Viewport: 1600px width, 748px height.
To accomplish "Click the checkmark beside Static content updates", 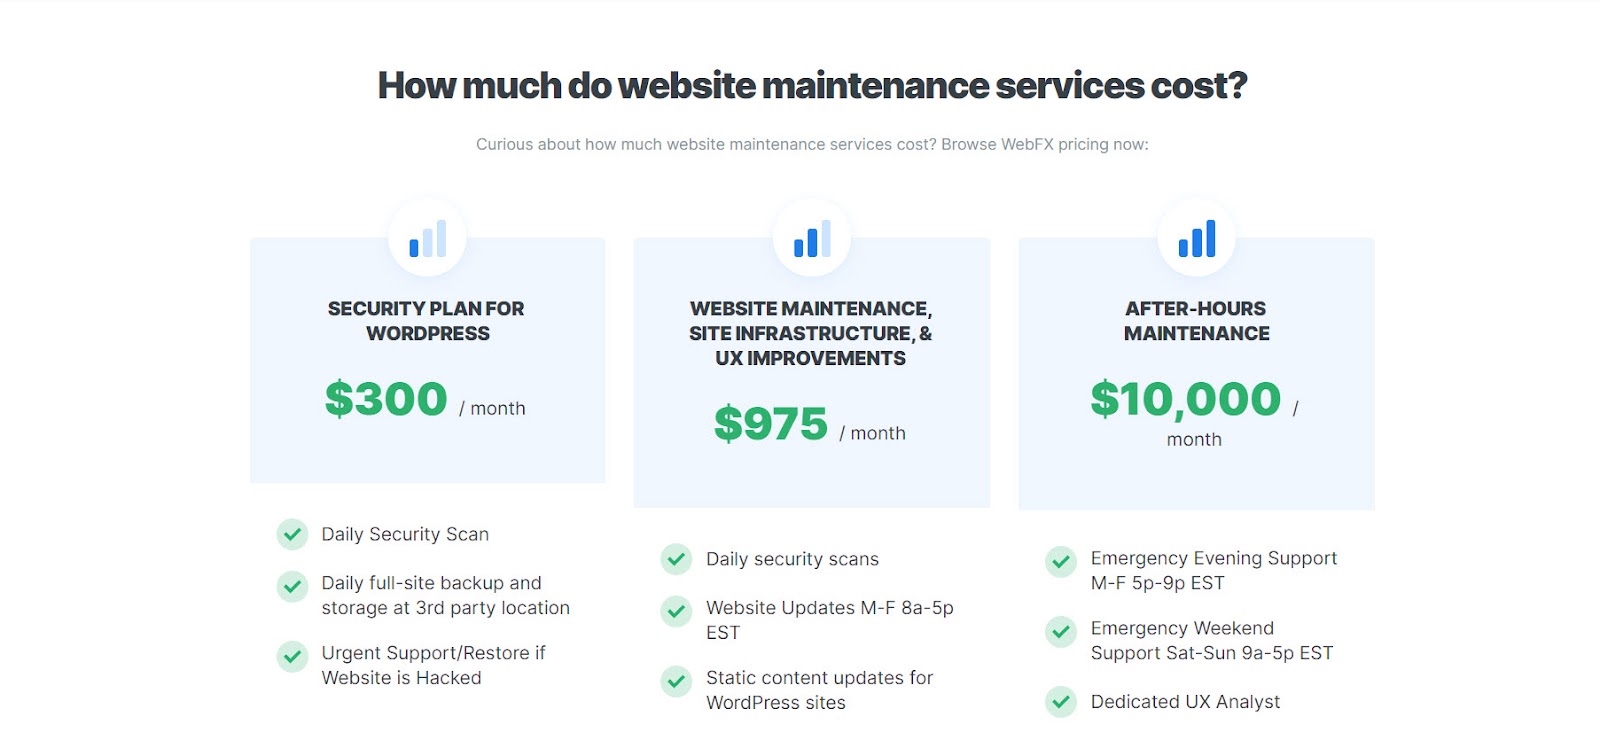I will pyautogui.click(x=677, y=681).
